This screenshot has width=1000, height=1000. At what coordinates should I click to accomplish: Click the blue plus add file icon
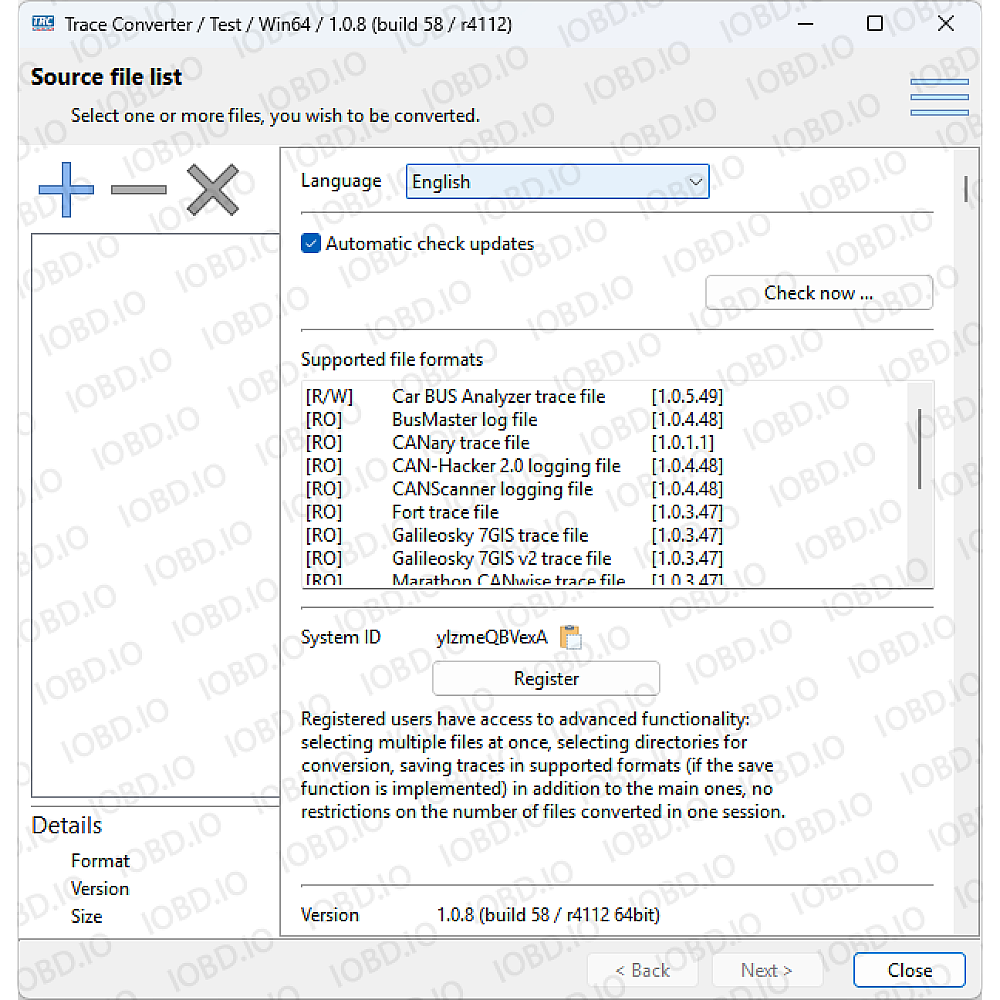click(x=66, y=189)
